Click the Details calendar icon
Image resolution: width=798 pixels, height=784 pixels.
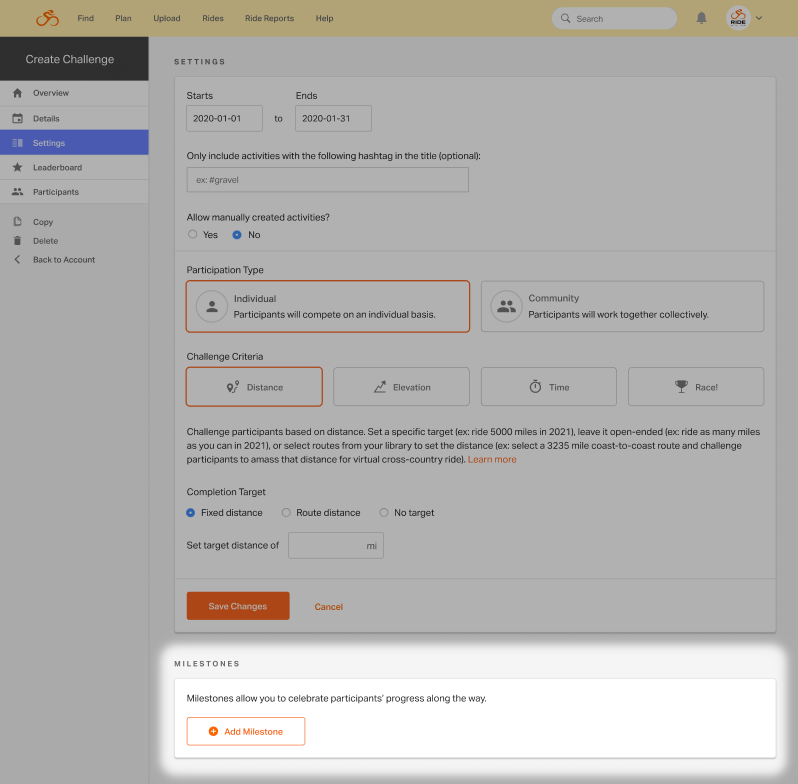click(x=17, y=119)
